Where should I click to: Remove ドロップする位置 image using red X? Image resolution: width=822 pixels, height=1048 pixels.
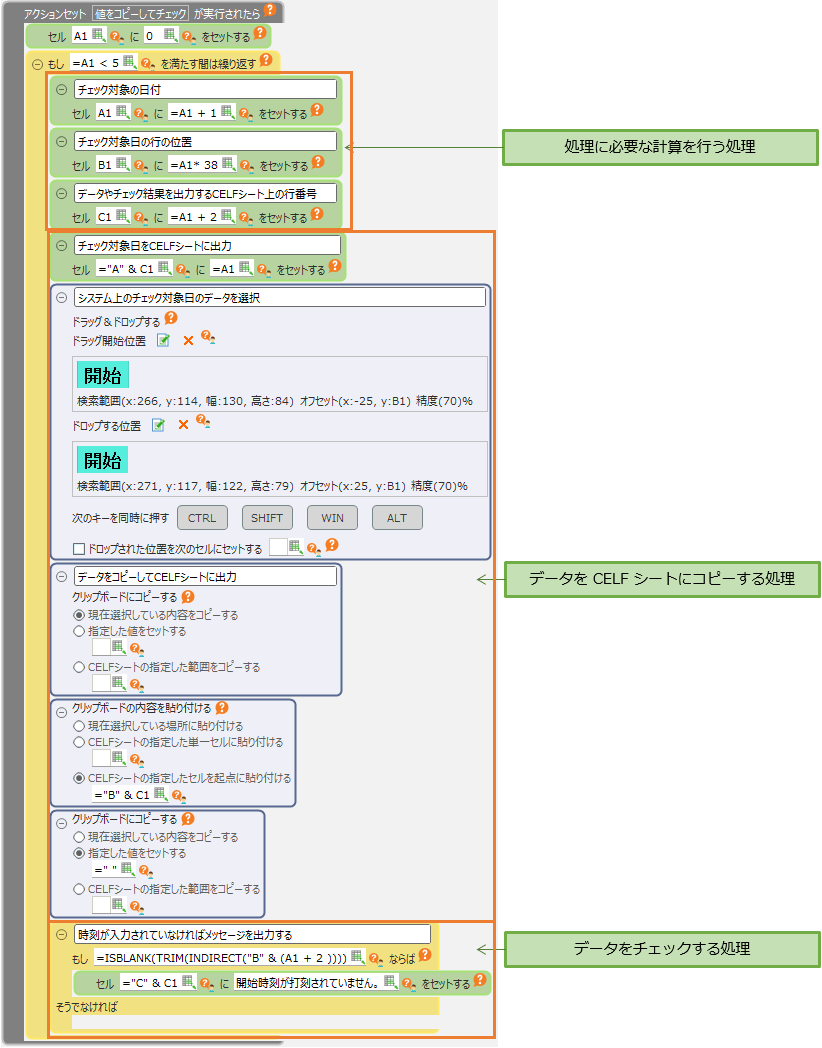click(183, 425)
